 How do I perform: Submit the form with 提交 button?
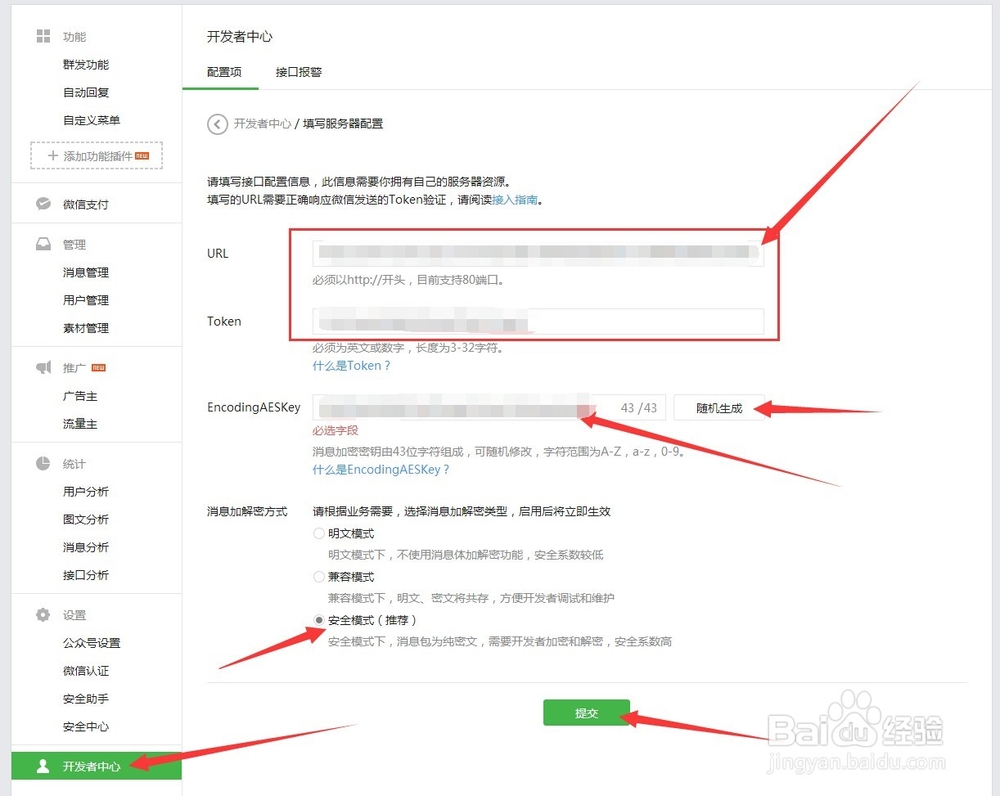pos(587,713)
